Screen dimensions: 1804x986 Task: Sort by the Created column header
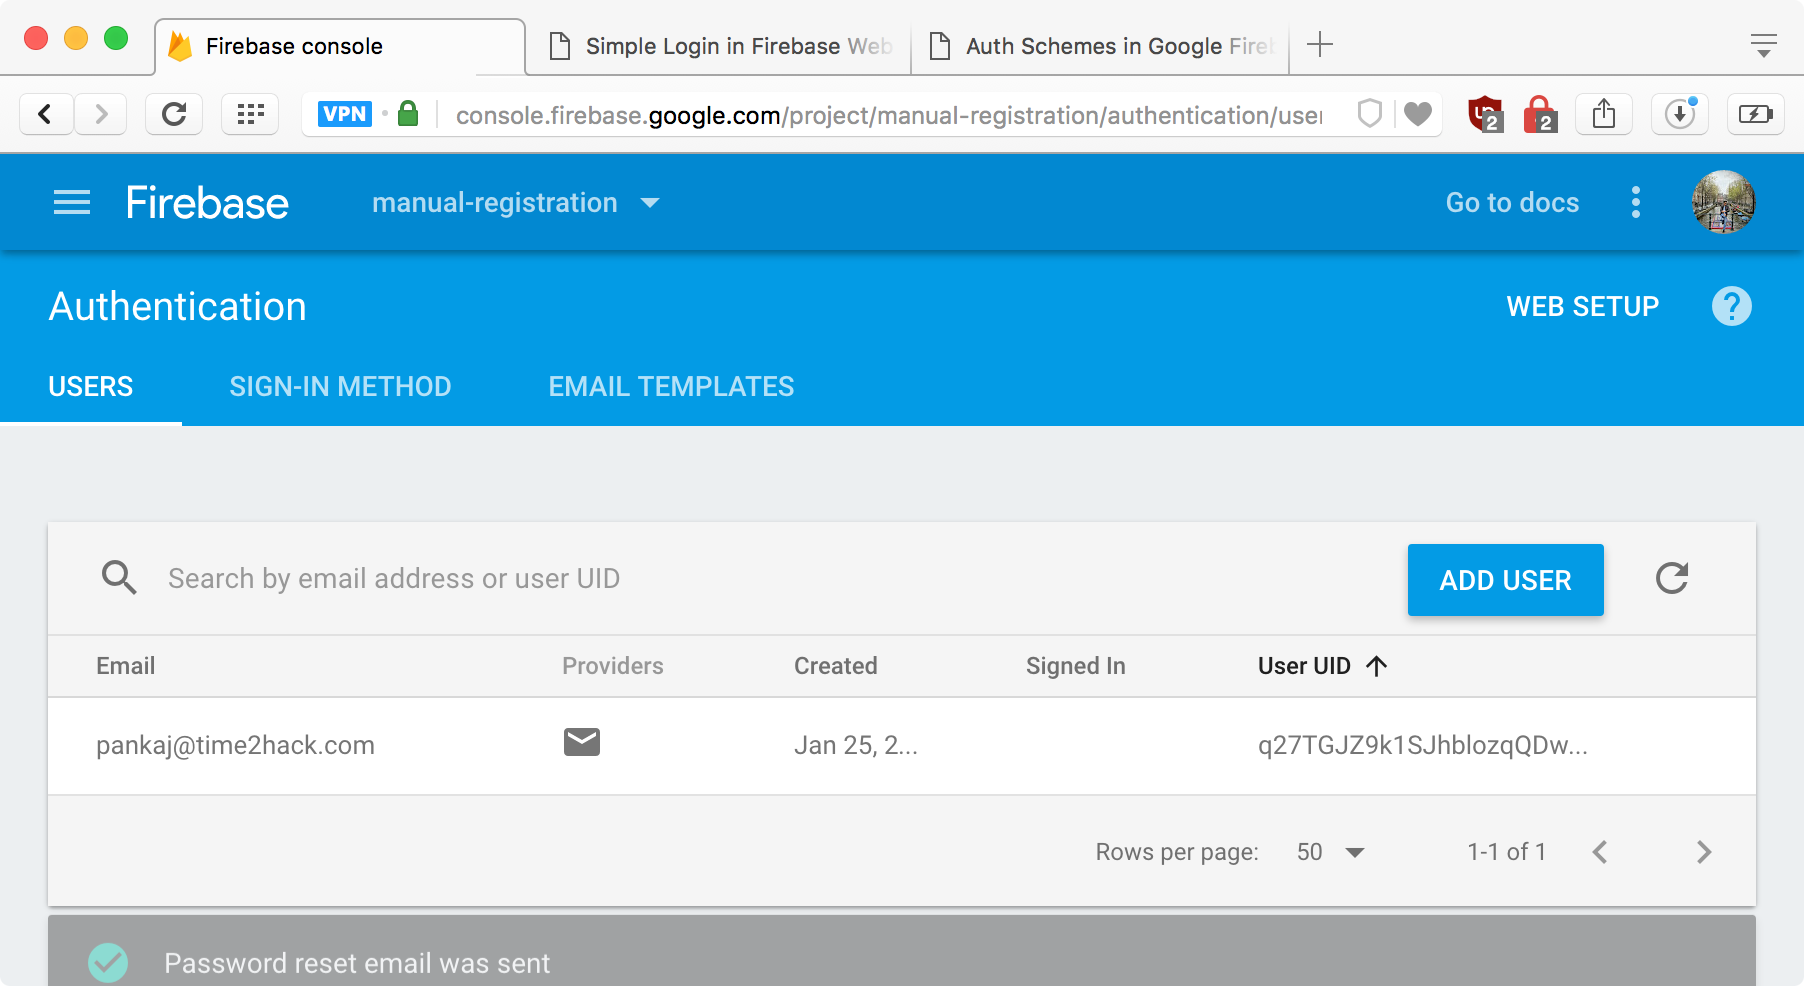[x=836, y=666]
